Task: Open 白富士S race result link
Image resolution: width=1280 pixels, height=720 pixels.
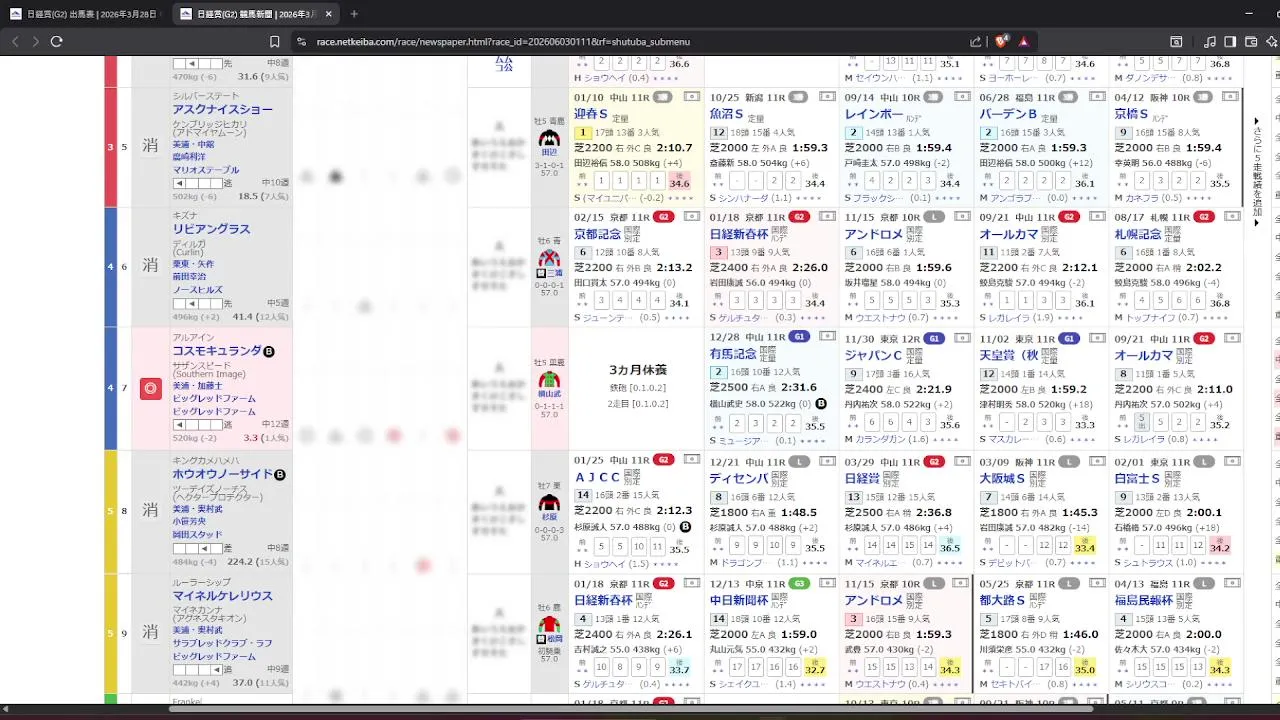Action: 1137,479
